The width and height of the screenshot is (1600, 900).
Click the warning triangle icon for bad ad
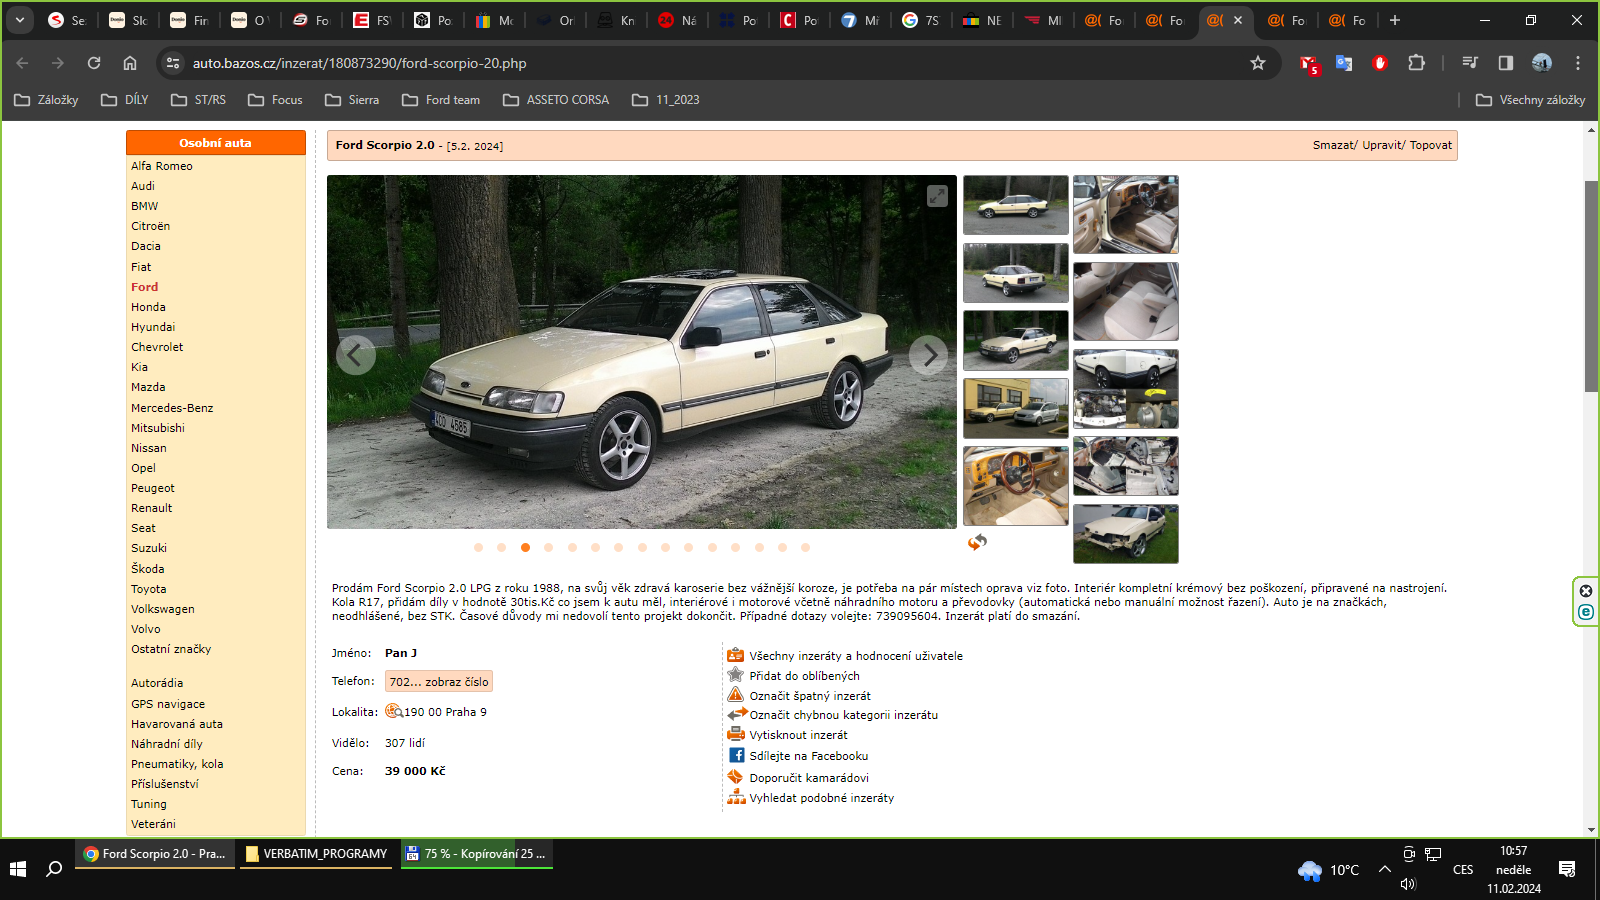736,694
